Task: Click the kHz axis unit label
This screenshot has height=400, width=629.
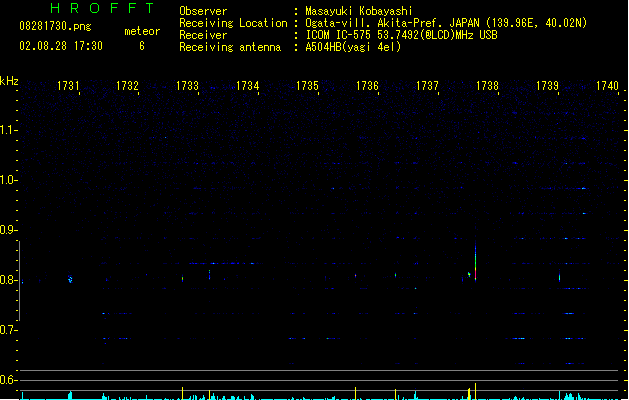Action: point(9,81)
